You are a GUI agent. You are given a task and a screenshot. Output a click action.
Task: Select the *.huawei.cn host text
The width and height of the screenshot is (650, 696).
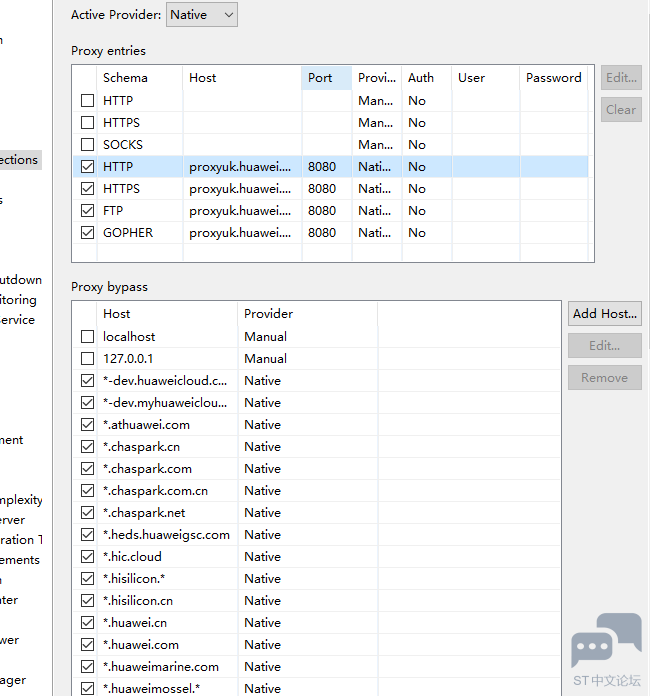pos(135,623)
